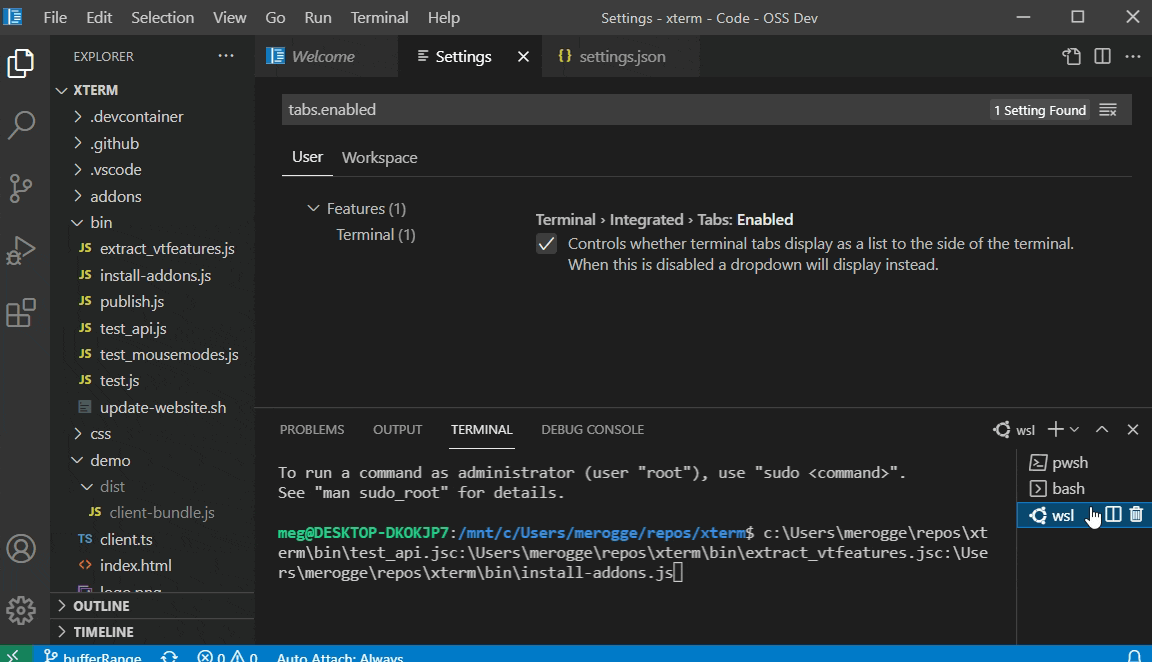This screenshot has height=662, width=1152.
Task: Open the notifications bell
Action: [1134, 655]
